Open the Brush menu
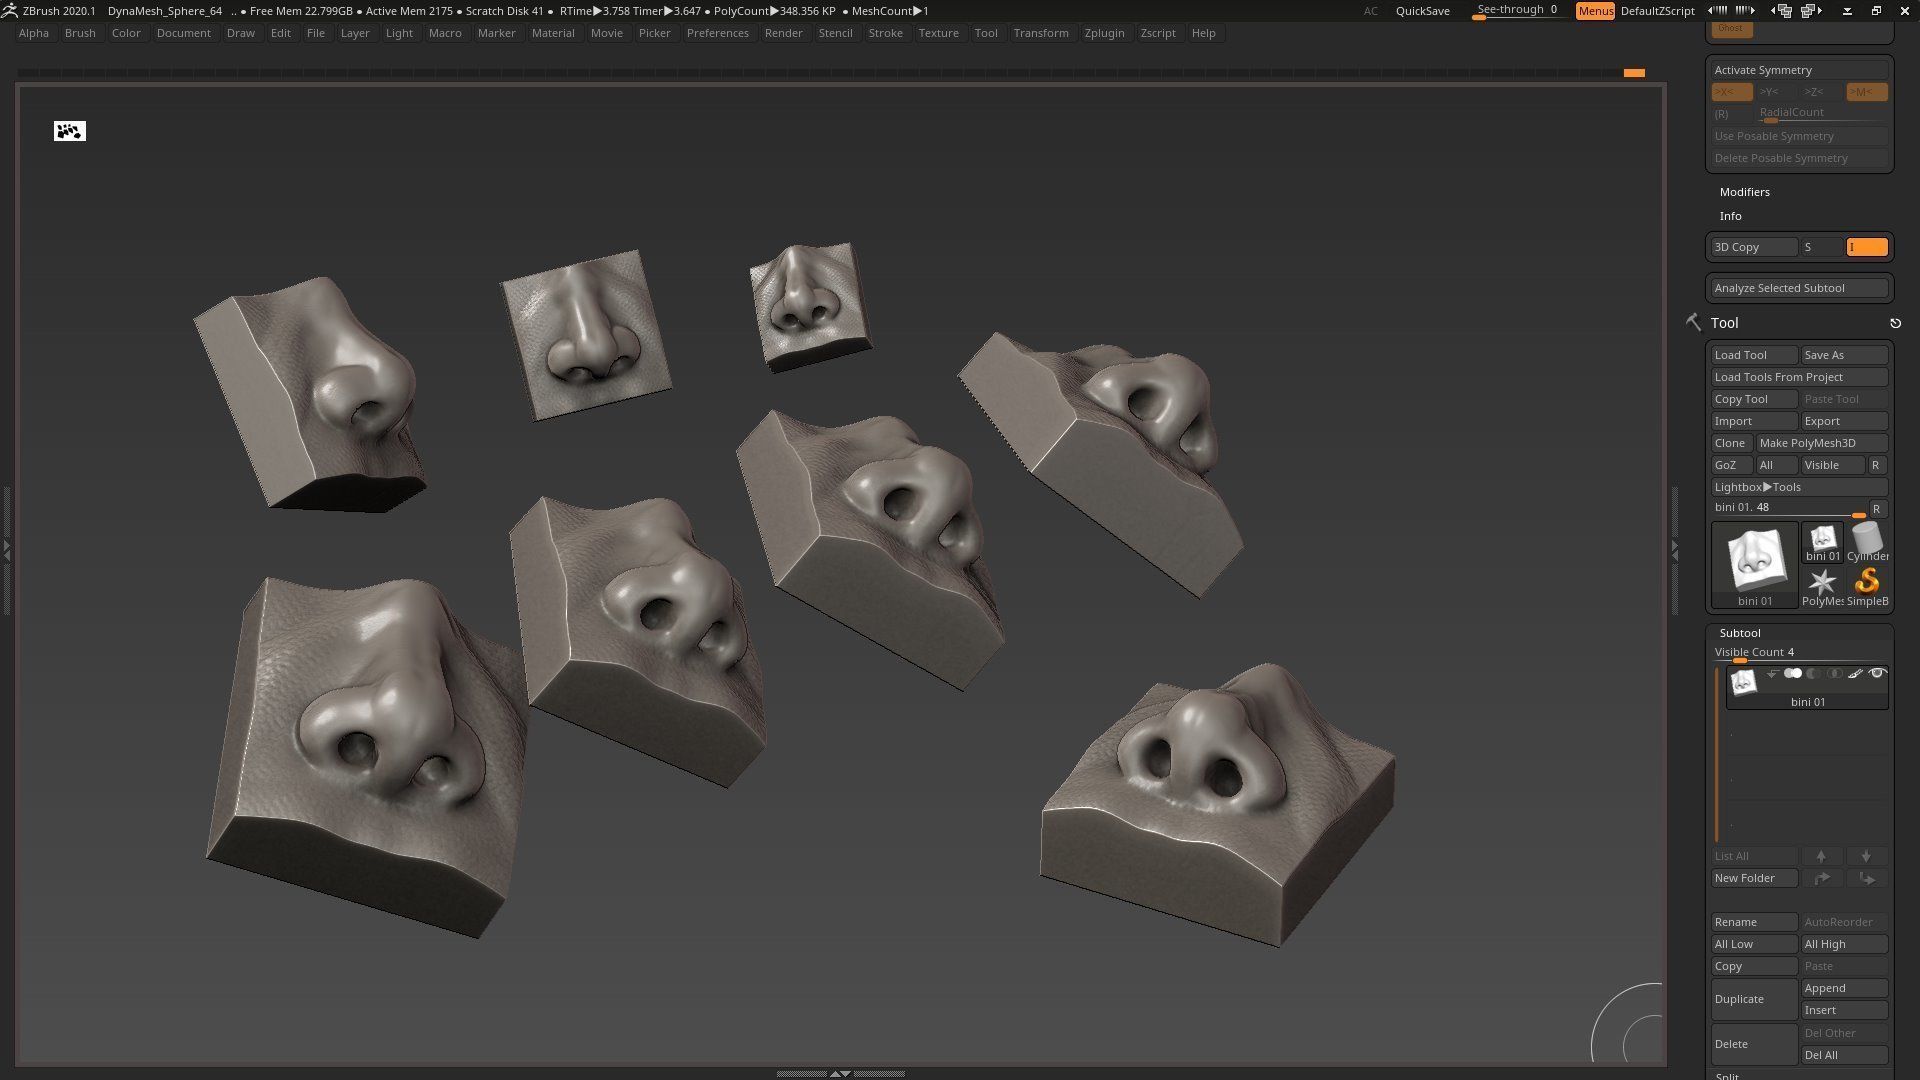Image resolution: width=1920 pixels, height=1080 pixels. pos(80,33)
